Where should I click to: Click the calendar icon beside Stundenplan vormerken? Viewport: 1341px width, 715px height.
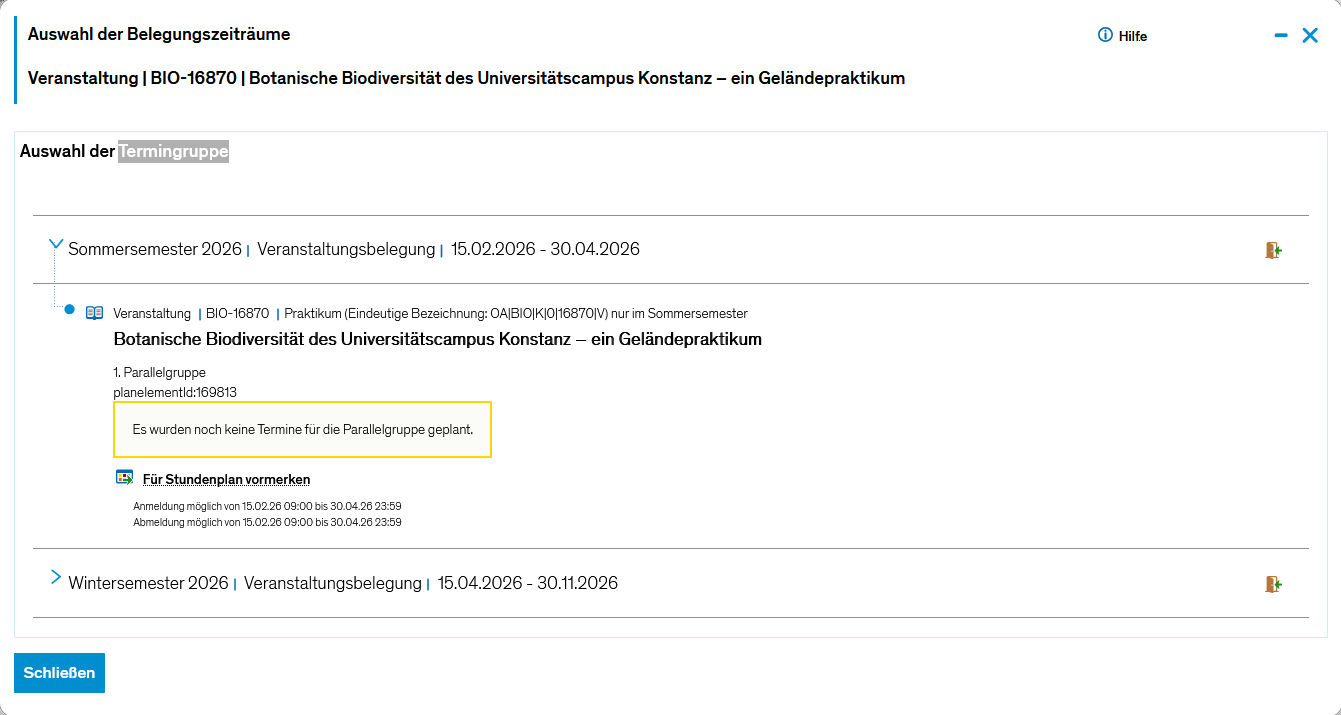coord(124,478)
